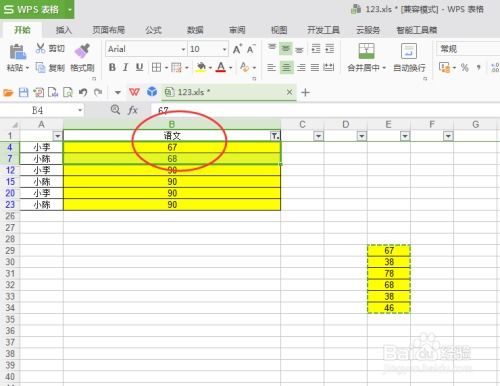Toggle Underline formatting

[139, 68]
